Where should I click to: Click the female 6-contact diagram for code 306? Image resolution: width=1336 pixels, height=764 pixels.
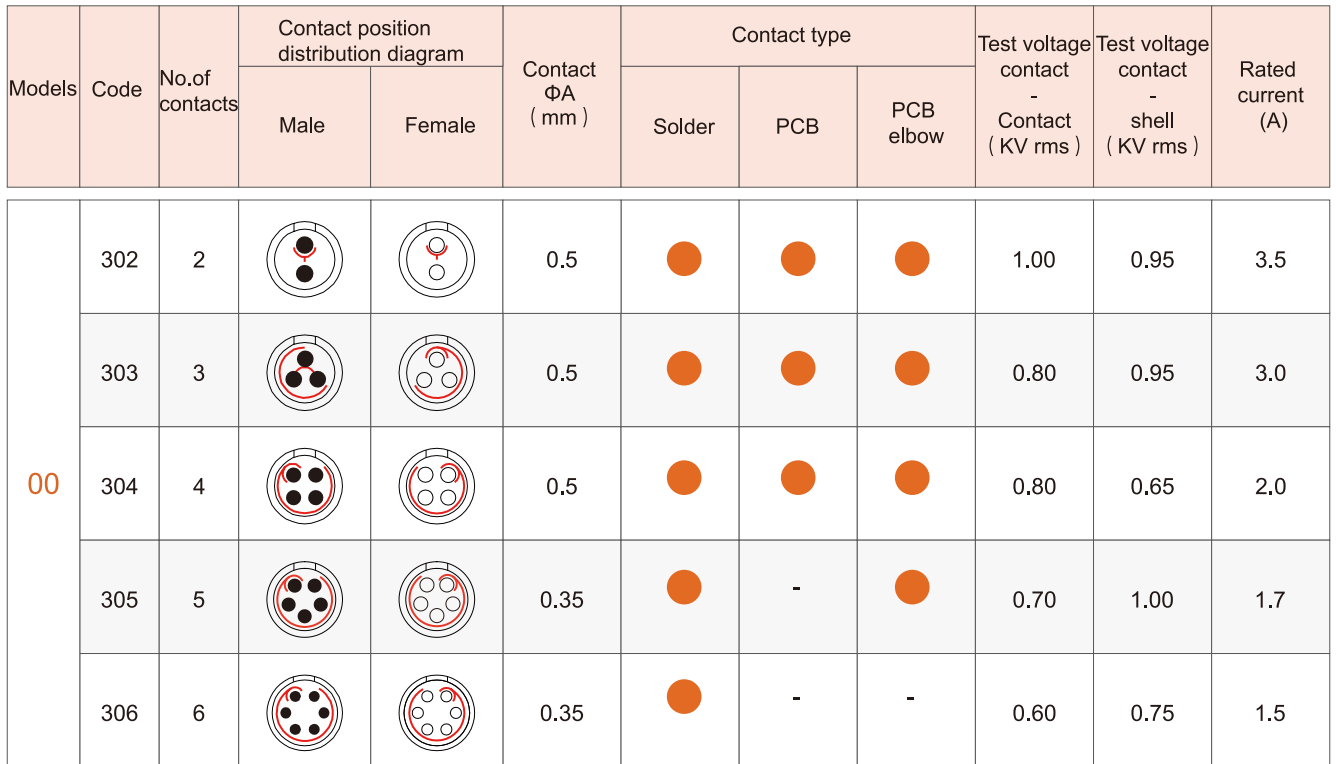pyautogui.click(x=436, y=712)
